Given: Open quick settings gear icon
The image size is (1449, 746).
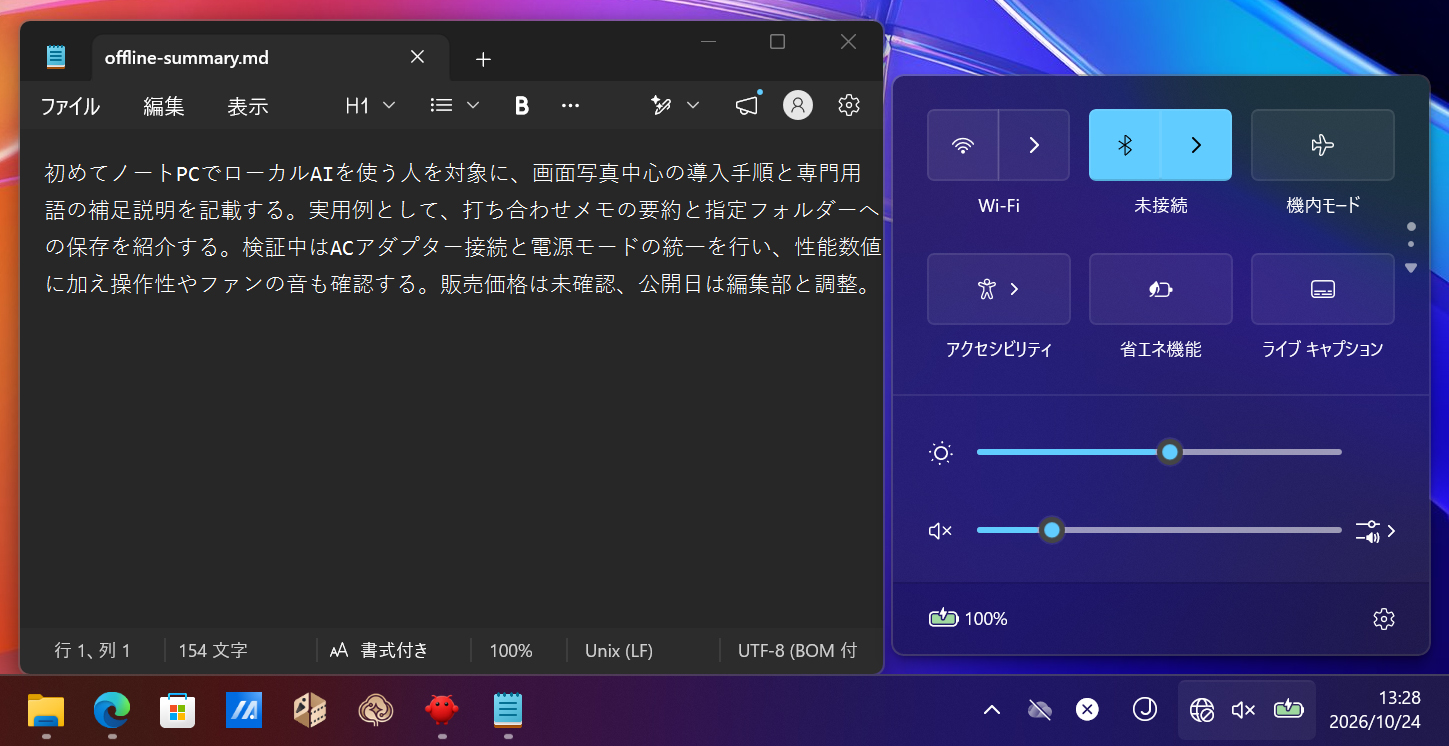Looking at the screenshot, I should click(x=1384, y=619).
